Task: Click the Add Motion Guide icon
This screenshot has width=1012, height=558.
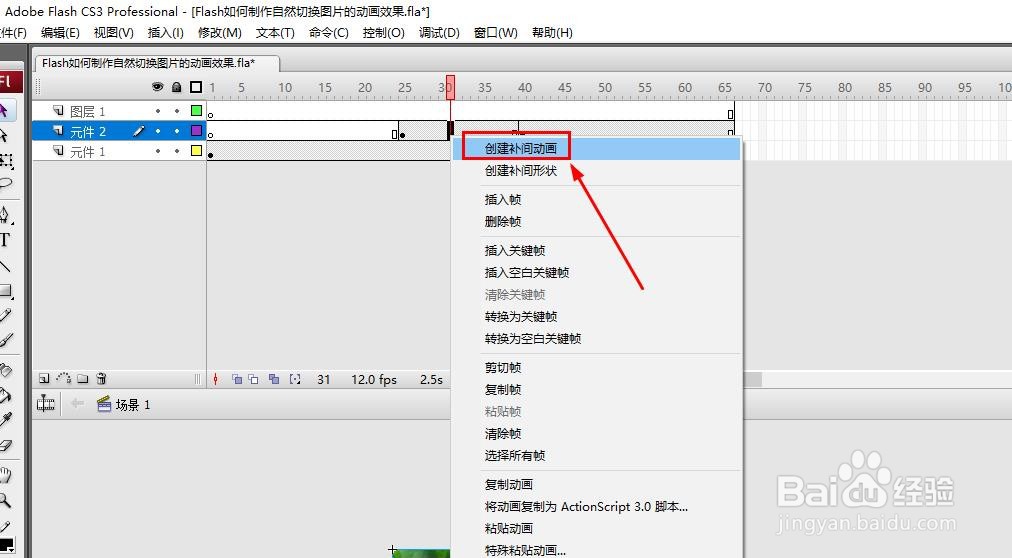Action: click(x=64, y=379)
